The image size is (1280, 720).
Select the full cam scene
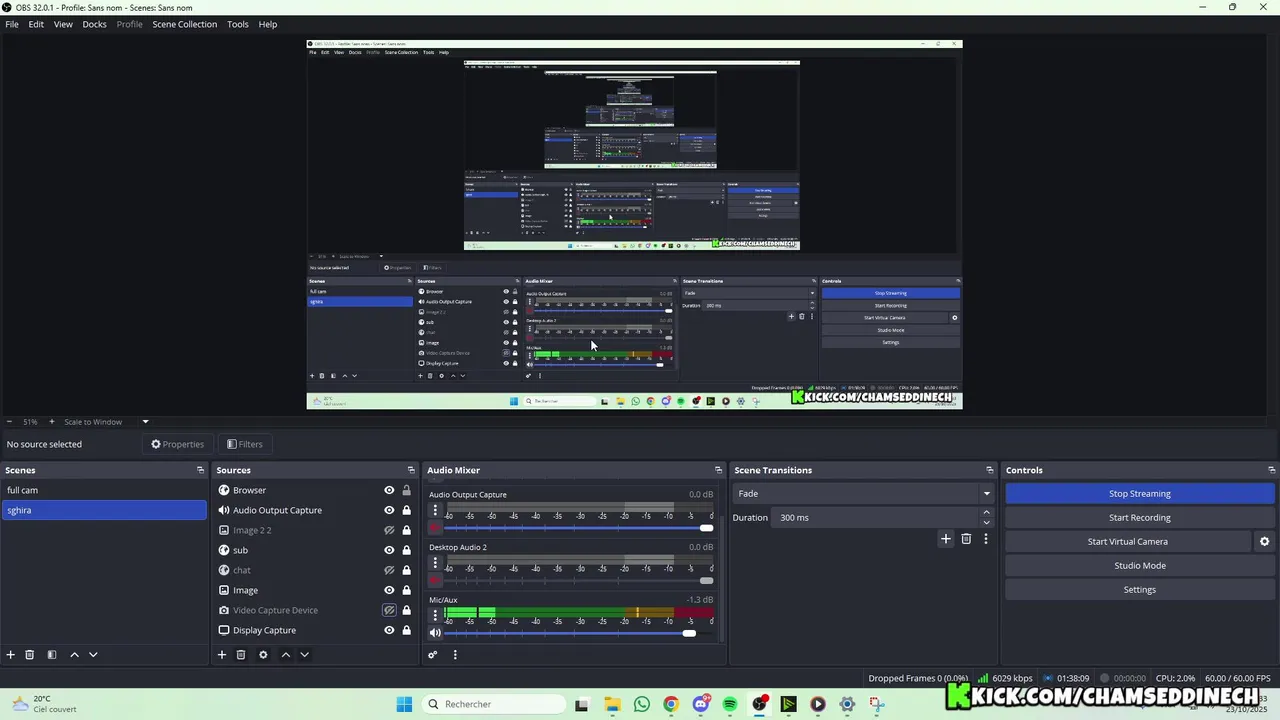104,490
